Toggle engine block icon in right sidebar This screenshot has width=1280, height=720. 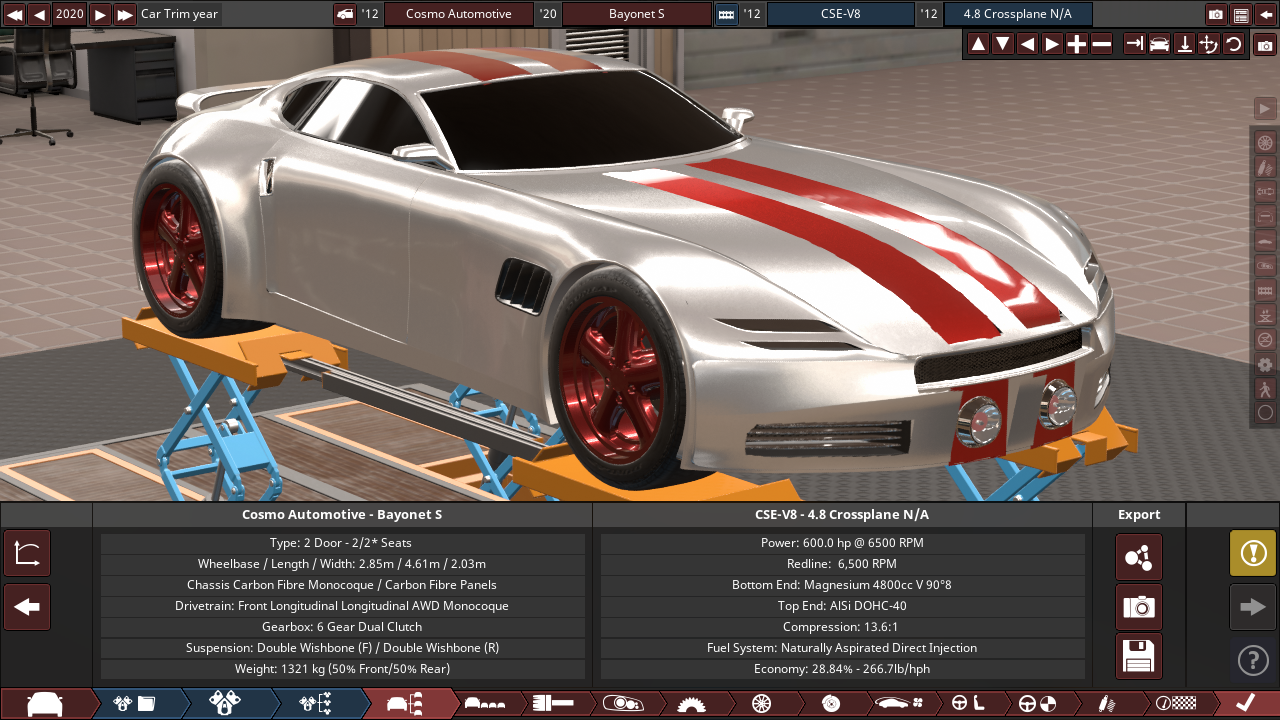(1265, 289)
